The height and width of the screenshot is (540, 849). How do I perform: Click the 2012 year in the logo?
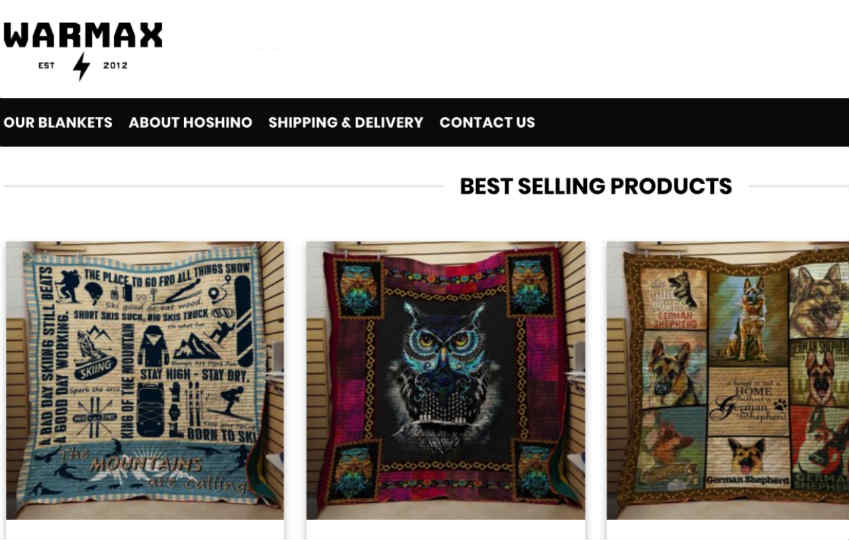[115, 66]
